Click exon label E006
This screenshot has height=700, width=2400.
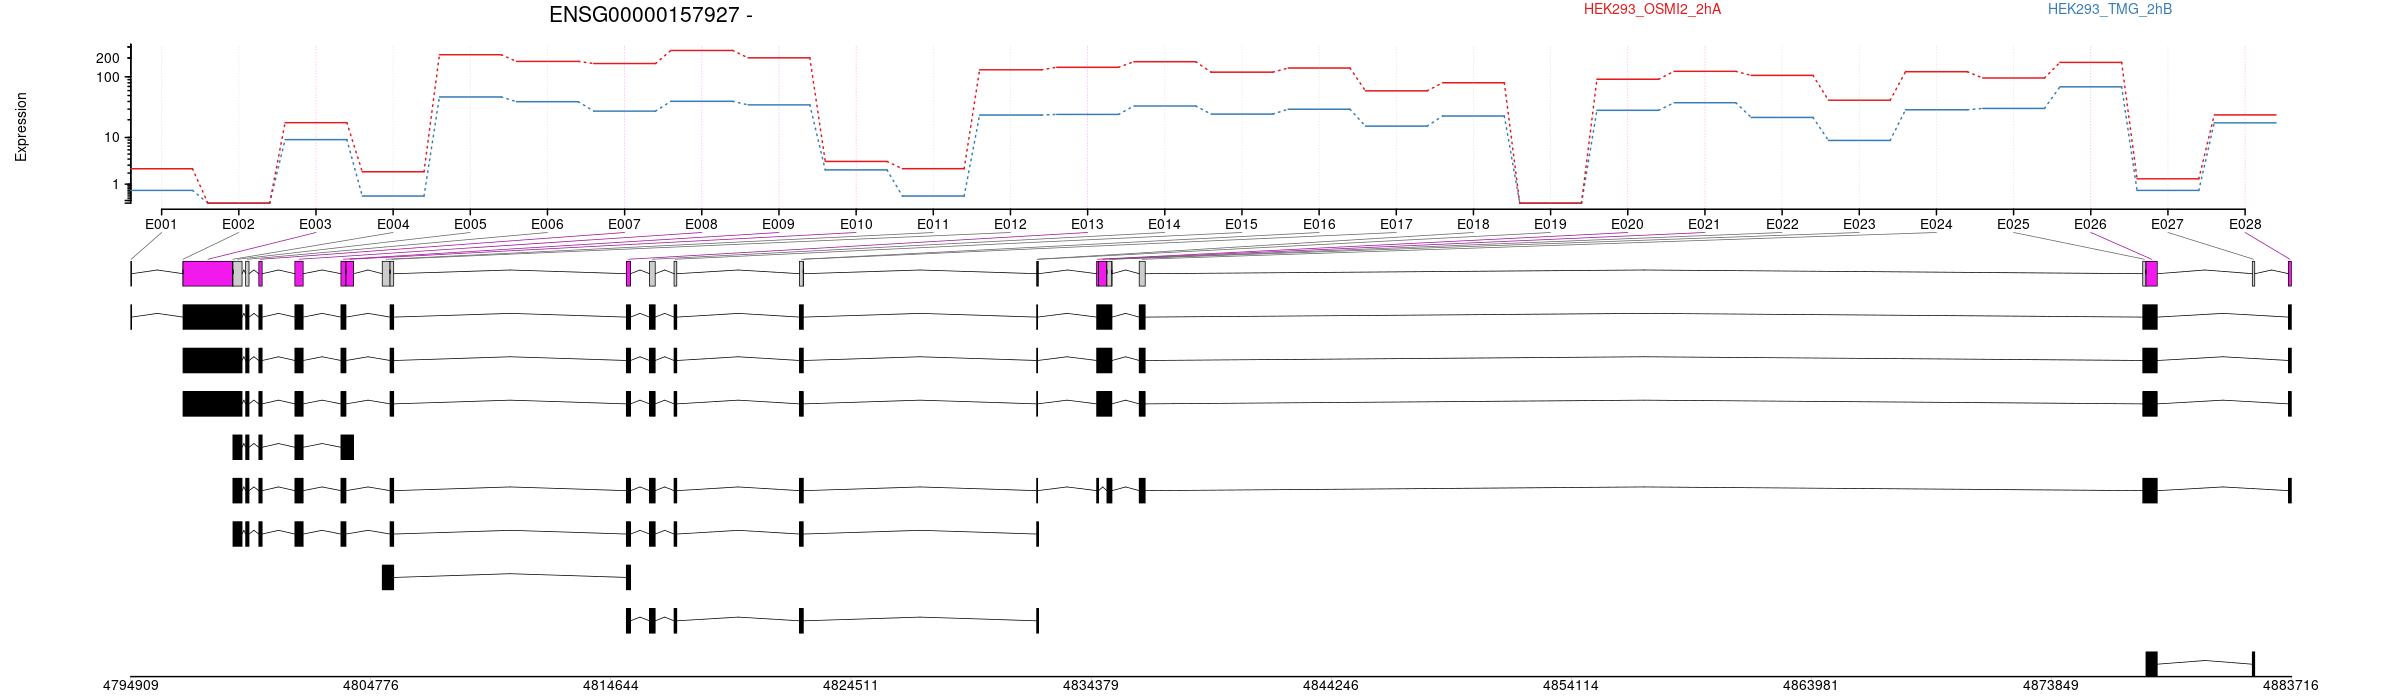[x=547, y=224]
